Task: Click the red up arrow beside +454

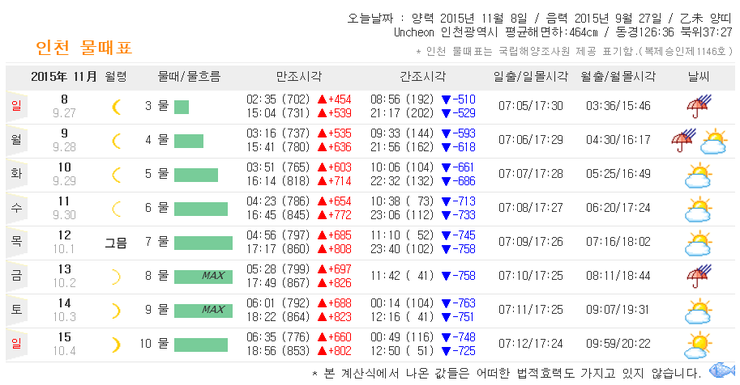Action: pyautogui.click(x=322, y=100)
